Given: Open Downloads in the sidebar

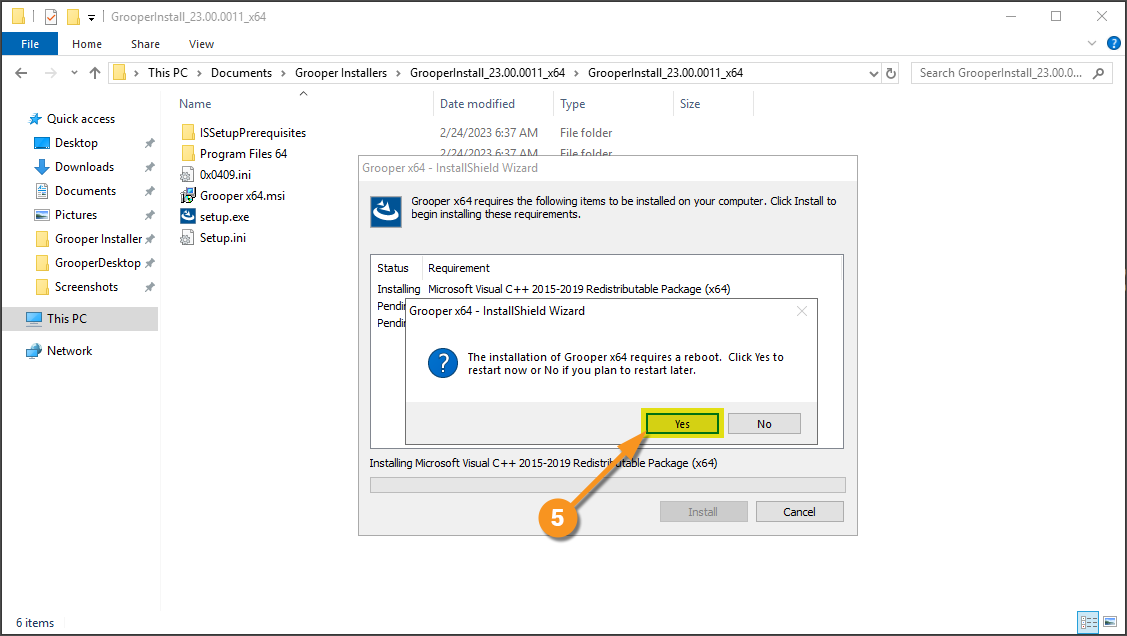Looking at the screenshot, I should point(84,167).
